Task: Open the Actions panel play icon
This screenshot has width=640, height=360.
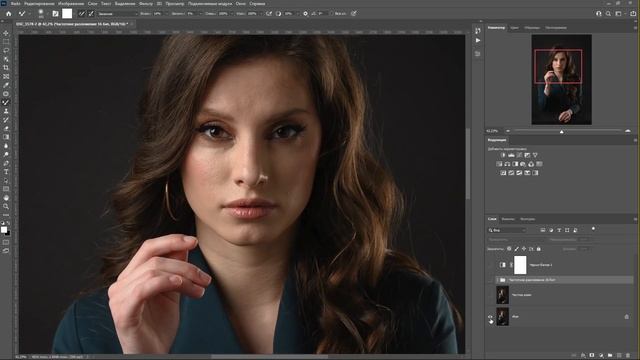Action: (x=478, y=40)
